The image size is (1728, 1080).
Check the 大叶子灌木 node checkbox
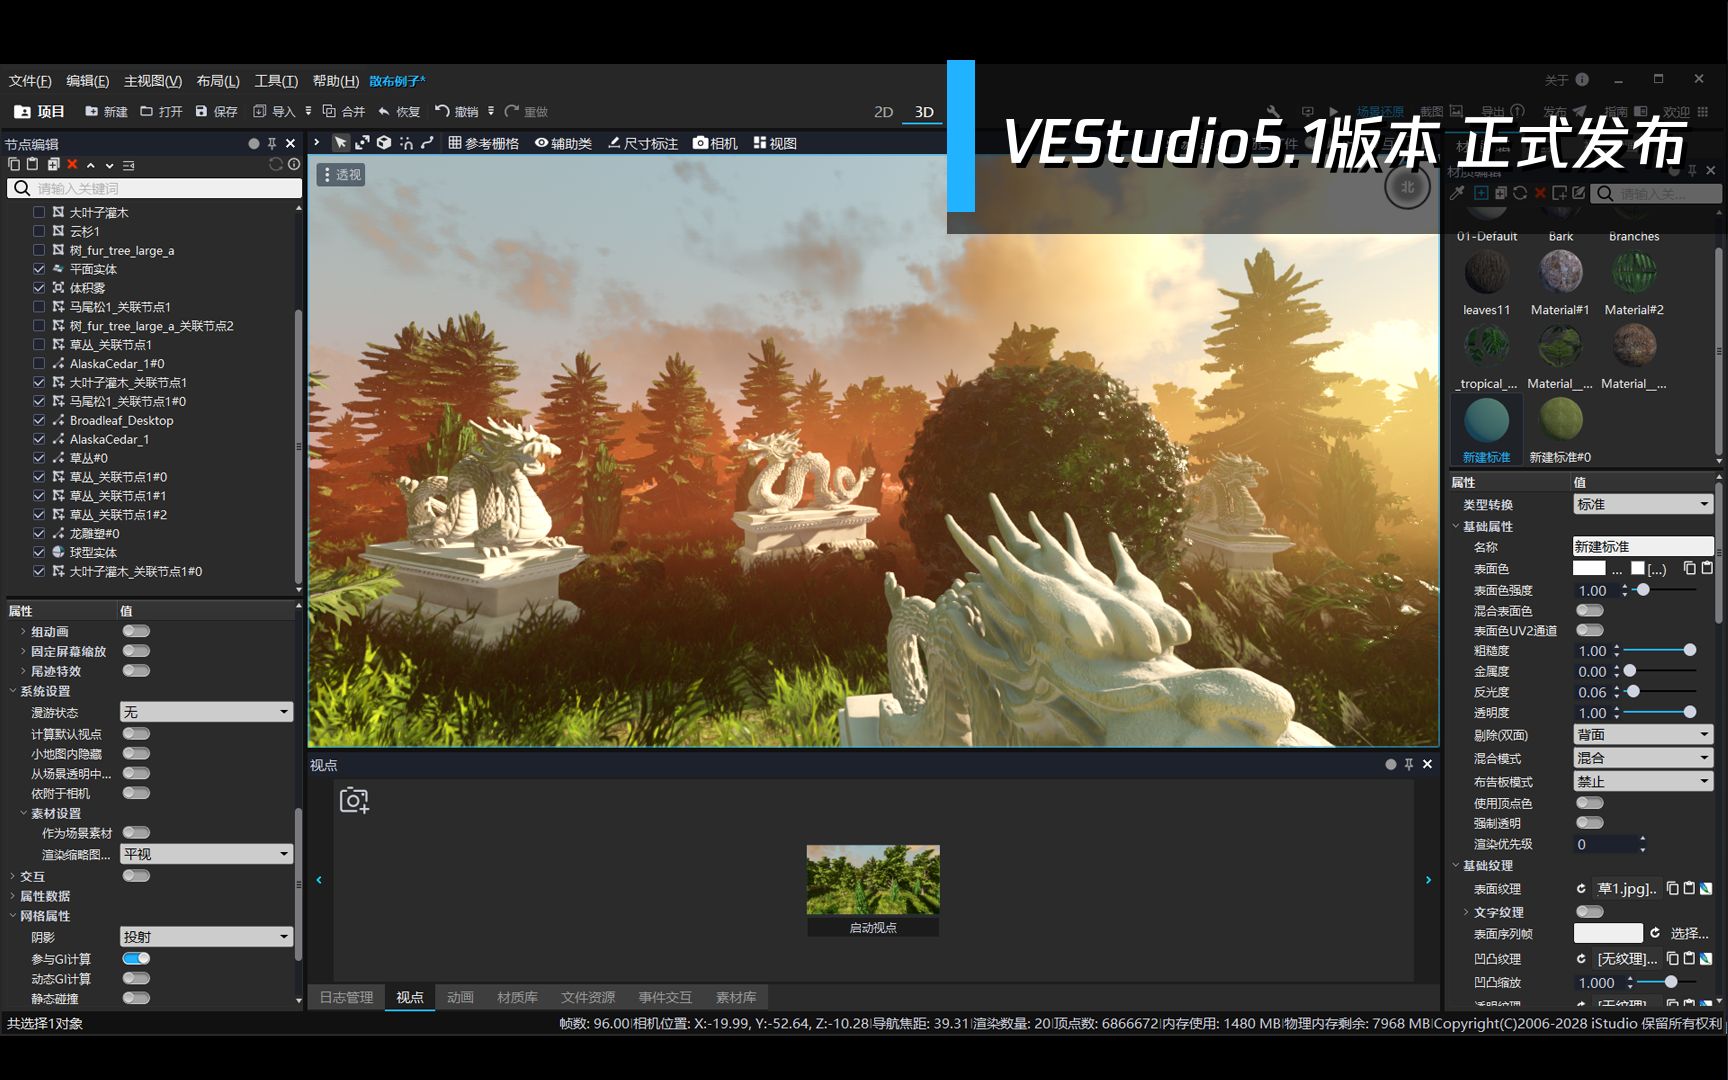coord(39,212)
